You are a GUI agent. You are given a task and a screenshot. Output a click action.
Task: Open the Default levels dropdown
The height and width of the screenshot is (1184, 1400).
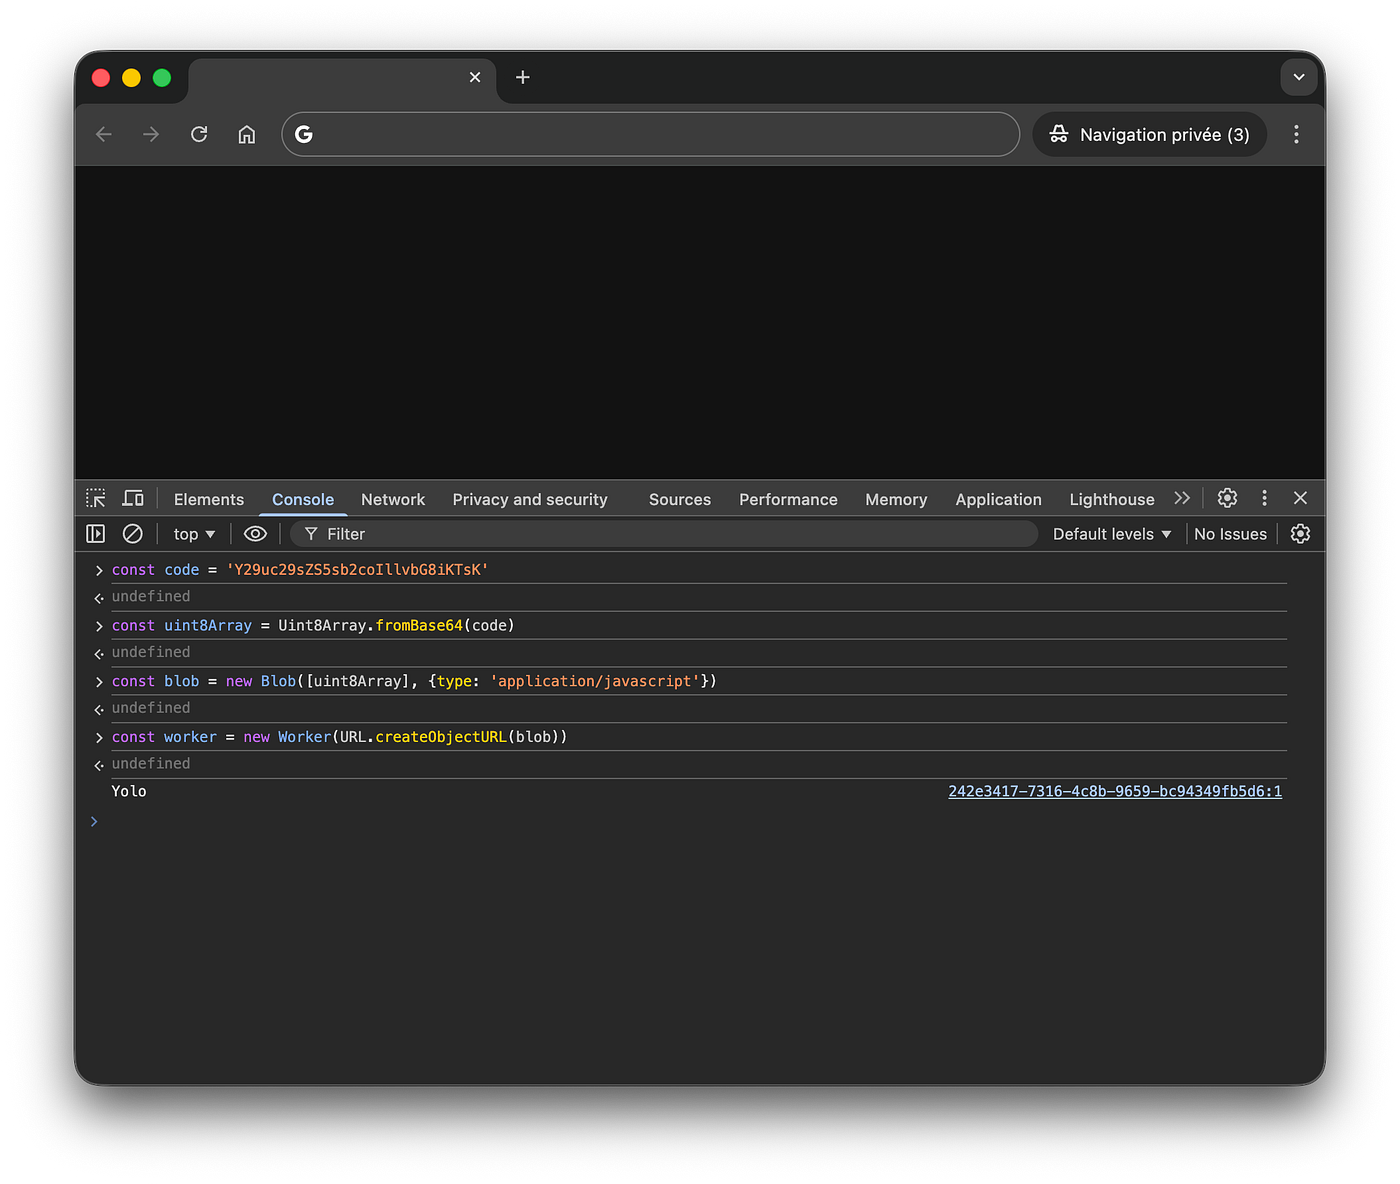[1111, 533]
